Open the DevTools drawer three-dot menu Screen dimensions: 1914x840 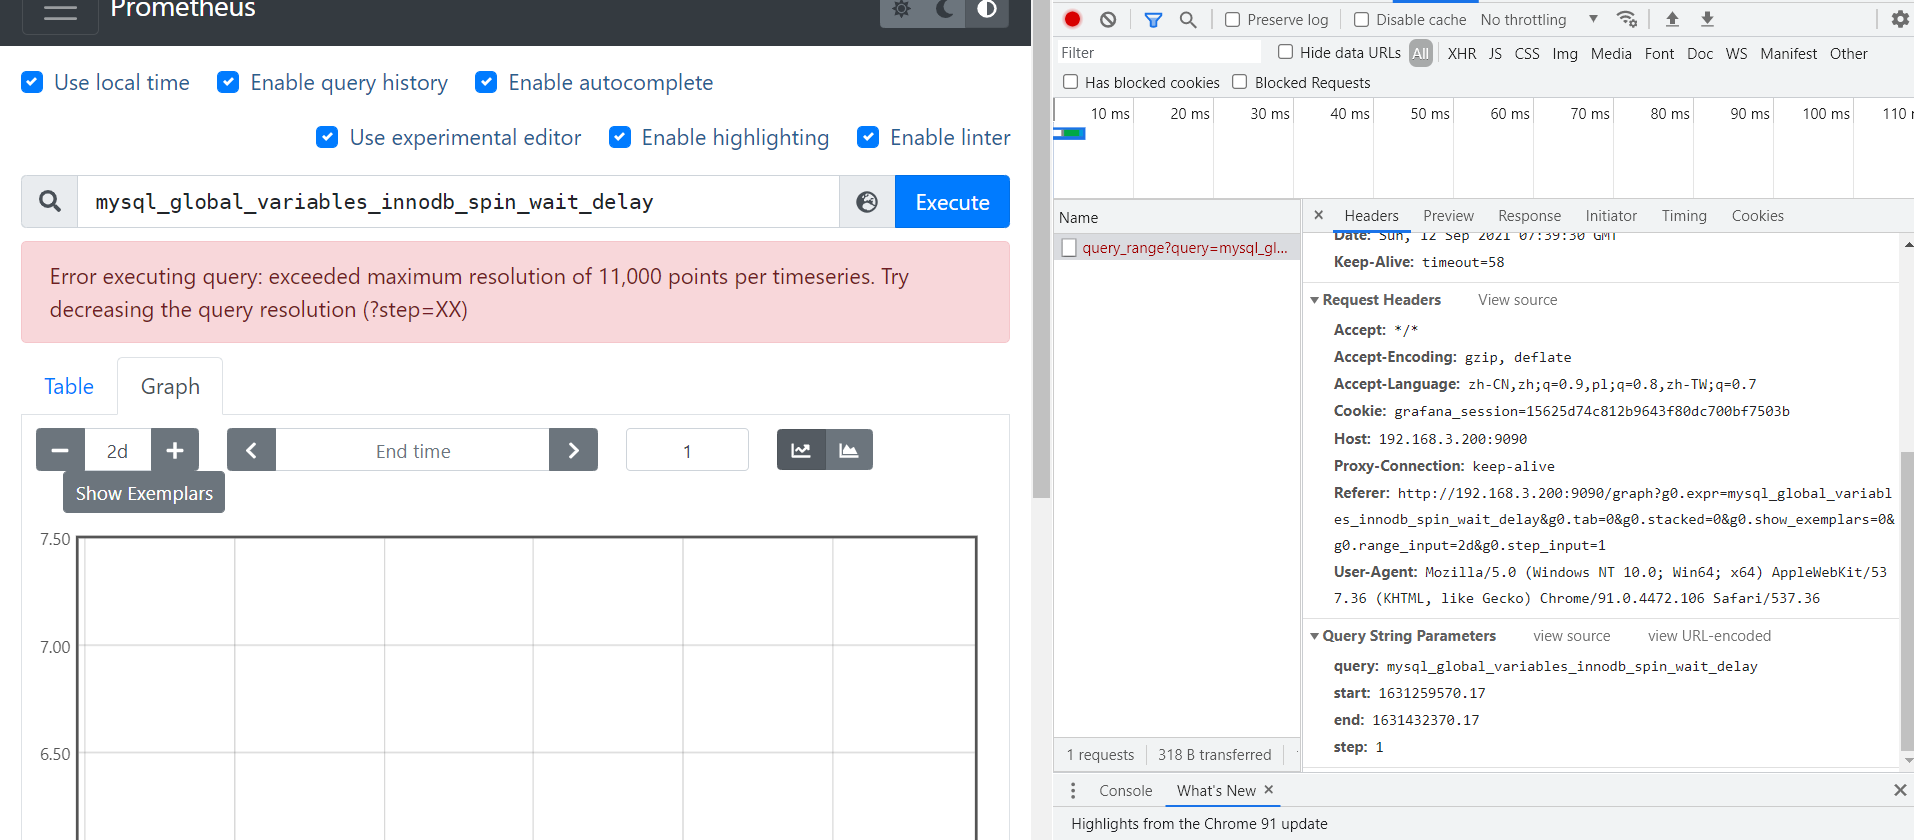pyautogui.click(x=1073, y=791)
